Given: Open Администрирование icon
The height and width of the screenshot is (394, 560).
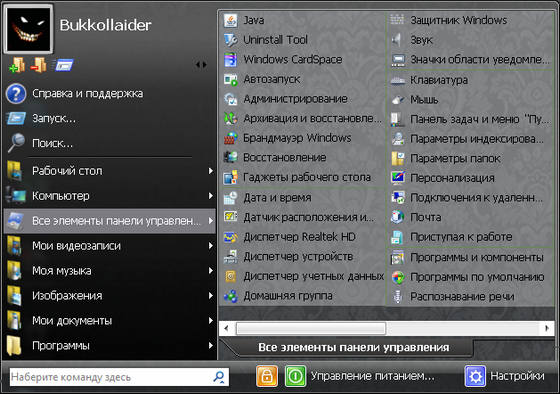Looking at the screenshot, I should tap(231, 99).
